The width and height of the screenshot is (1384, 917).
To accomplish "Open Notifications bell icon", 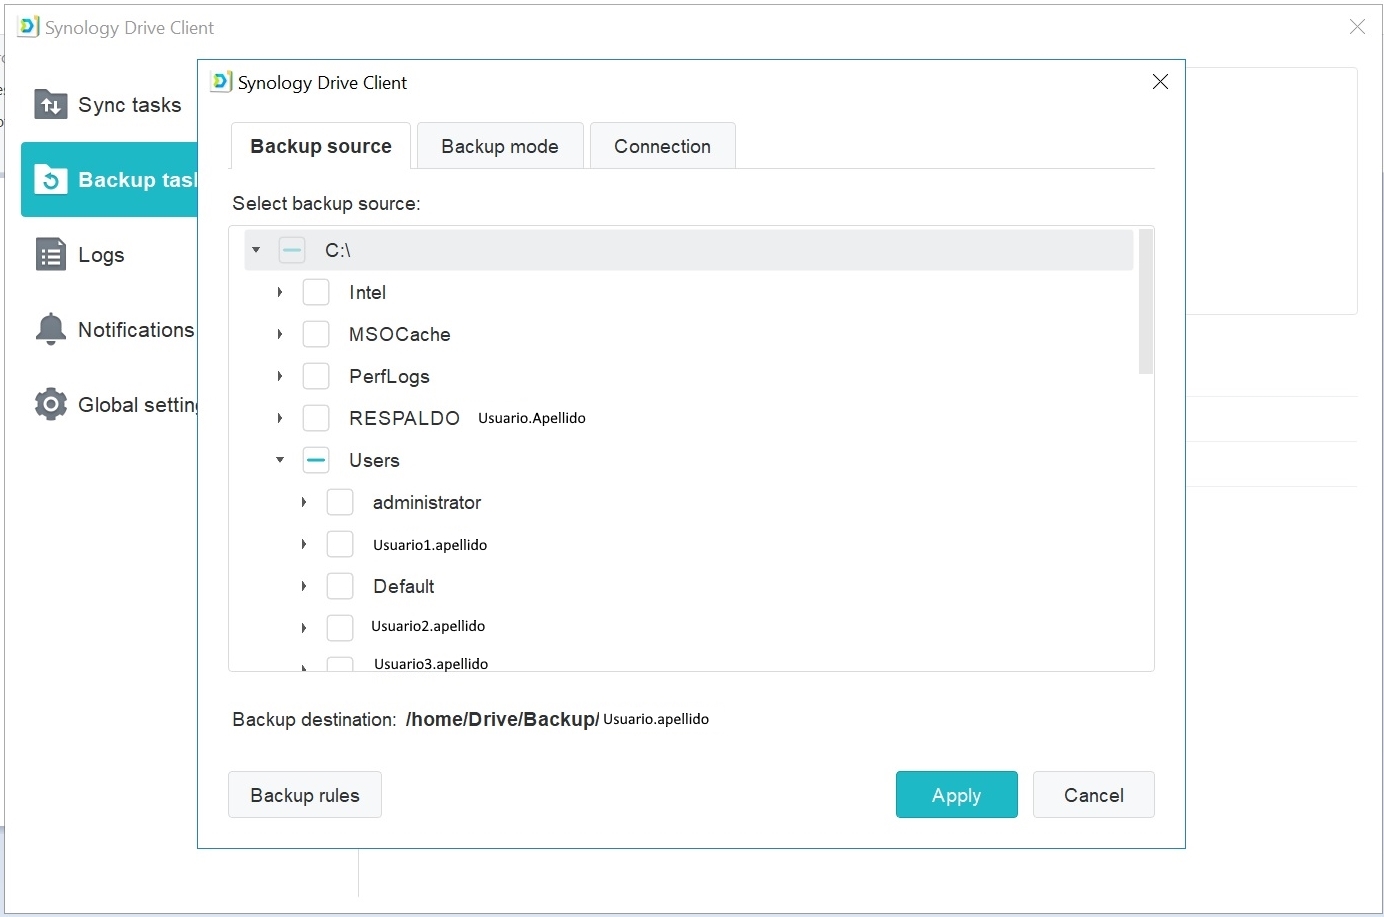I will (x=50, y=329).
